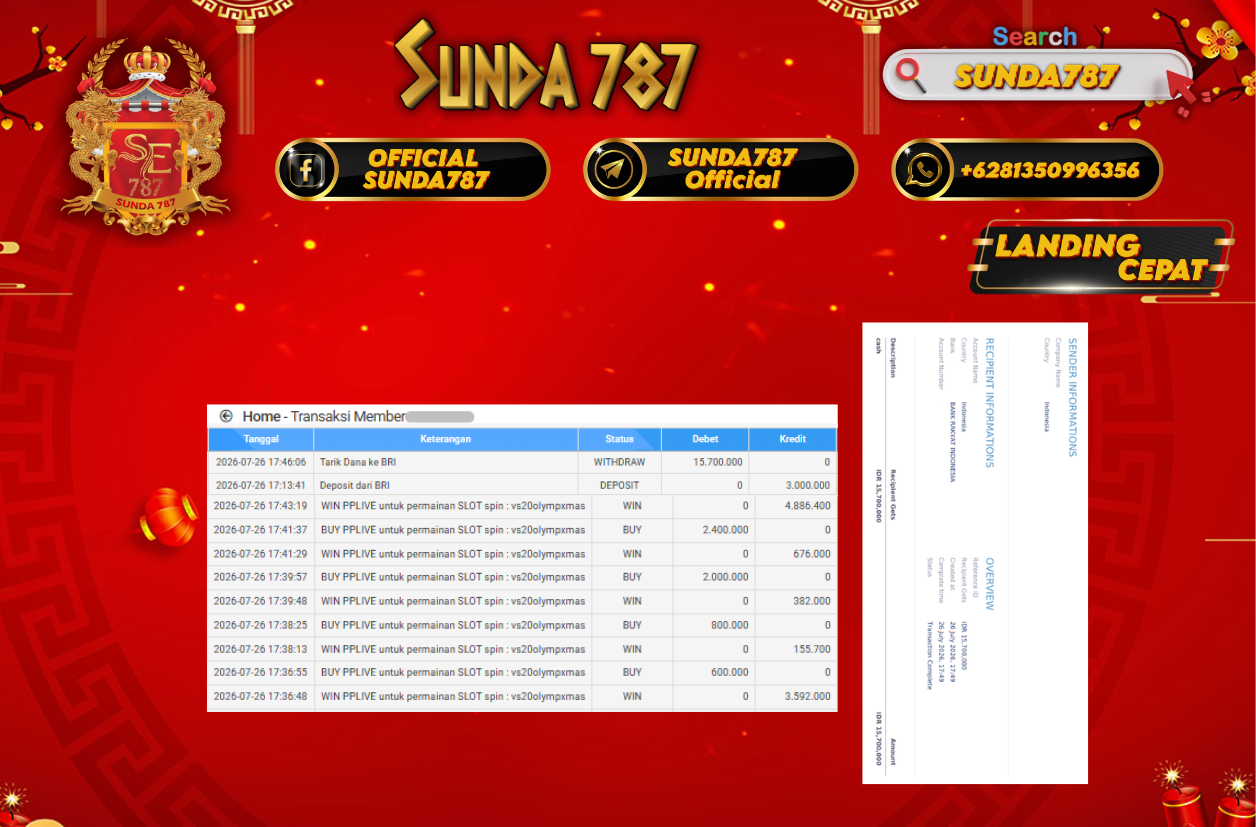
Task: Click the 2026-07-26 17:41:37 timestamp
Action: (260, 530)
